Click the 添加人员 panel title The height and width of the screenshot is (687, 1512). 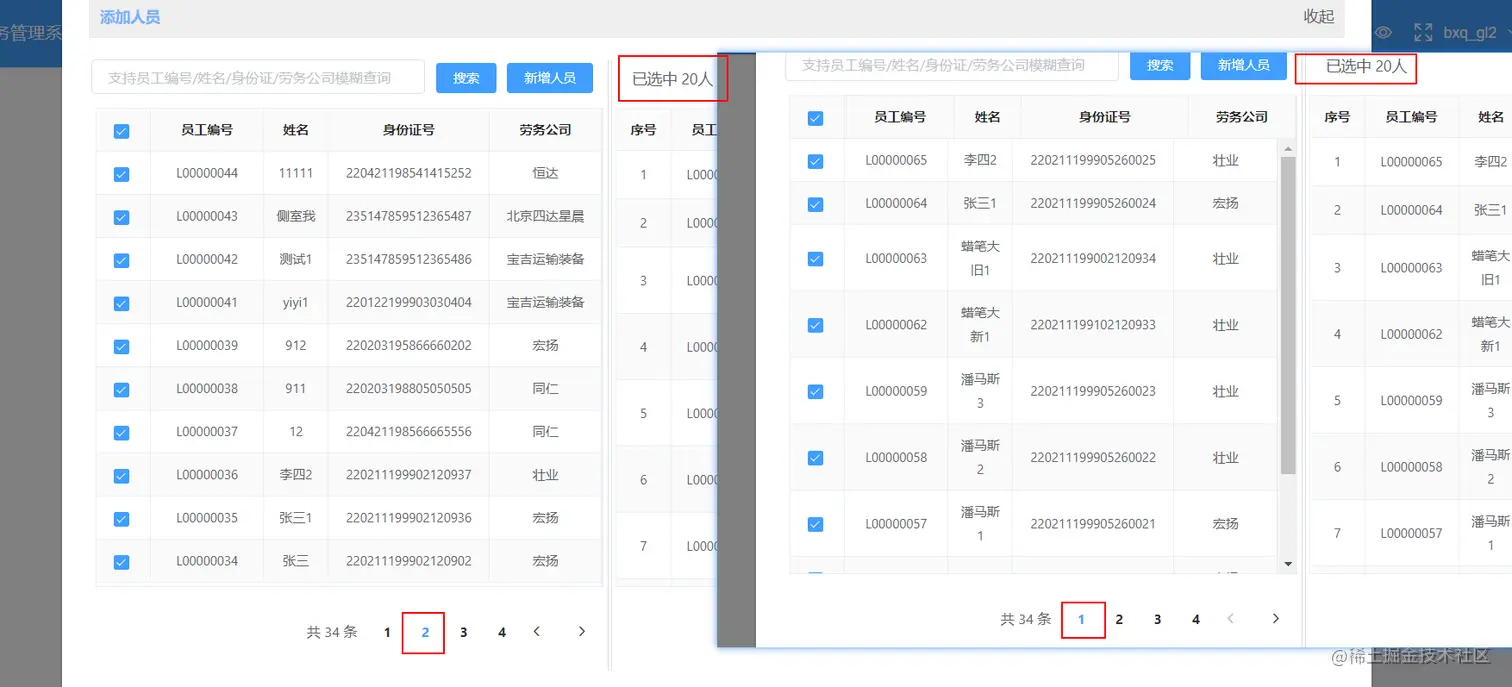pos(130,17)
